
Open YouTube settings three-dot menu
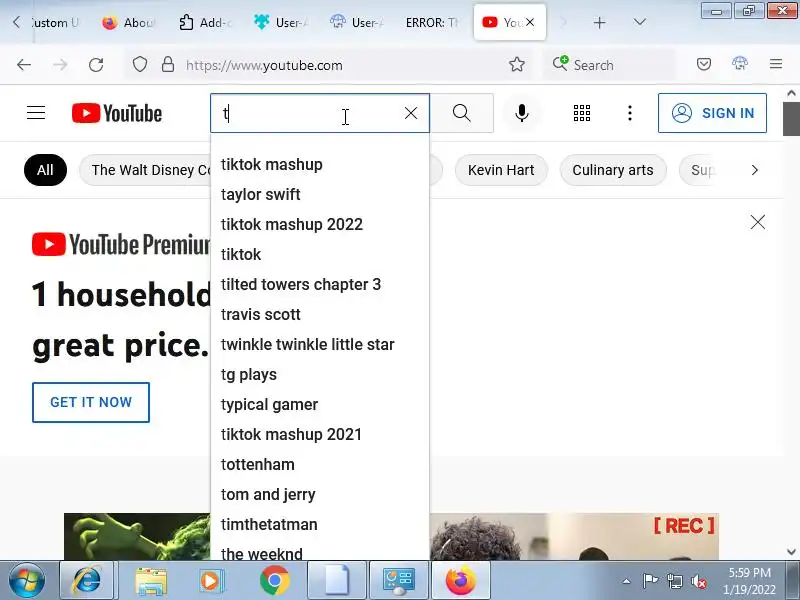click(630, 113)
